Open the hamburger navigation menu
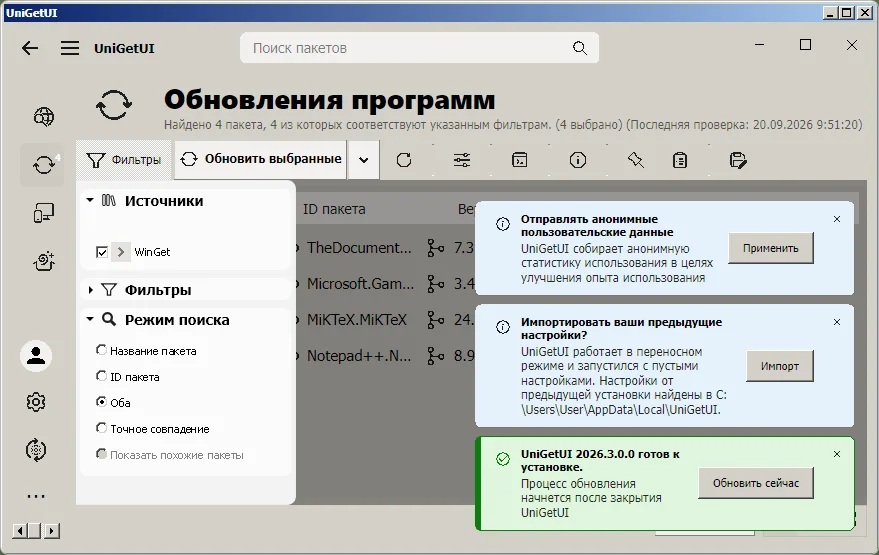Viewport: 879px width, 555px height. (70, 48)
